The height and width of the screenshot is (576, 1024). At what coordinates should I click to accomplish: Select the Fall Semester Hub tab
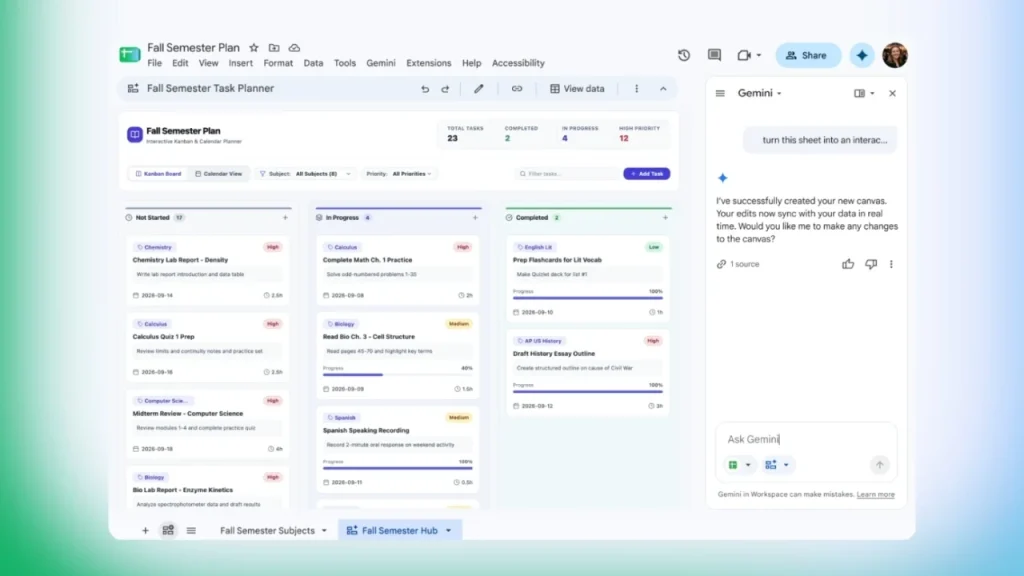400,530
